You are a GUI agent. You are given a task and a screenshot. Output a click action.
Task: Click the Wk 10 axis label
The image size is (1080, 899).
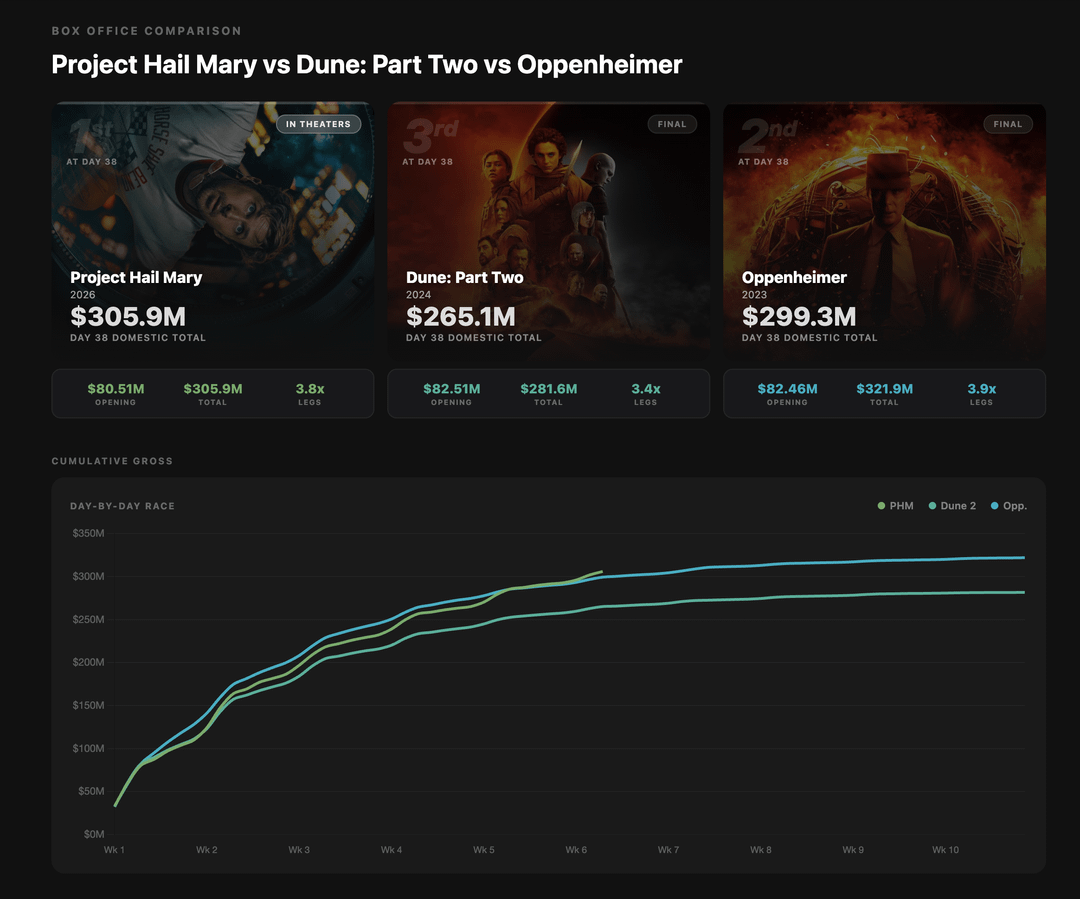point(945,850)
